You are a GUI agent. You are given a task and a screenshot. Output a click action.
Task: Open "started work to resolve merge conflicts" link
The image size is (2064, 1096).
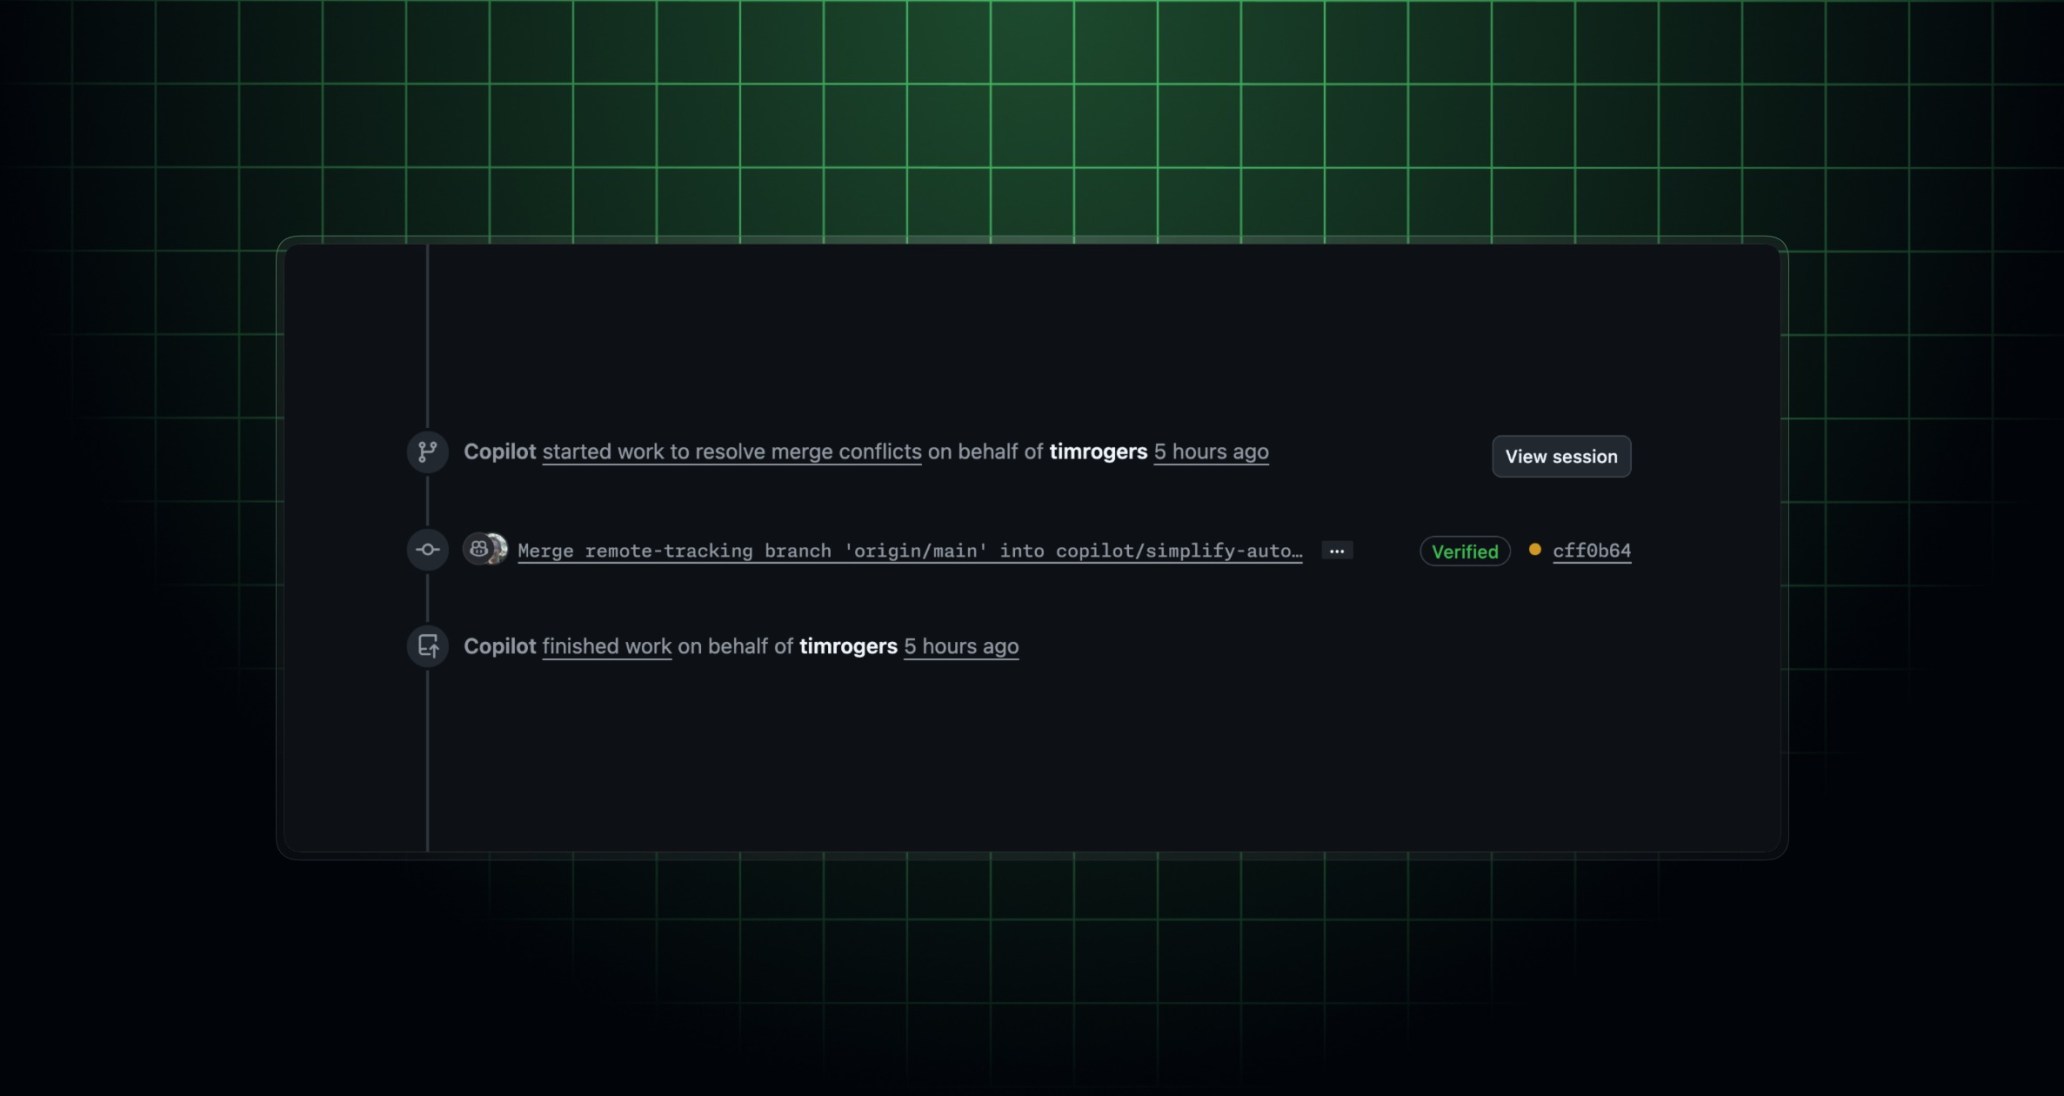[x=732, y=452]
